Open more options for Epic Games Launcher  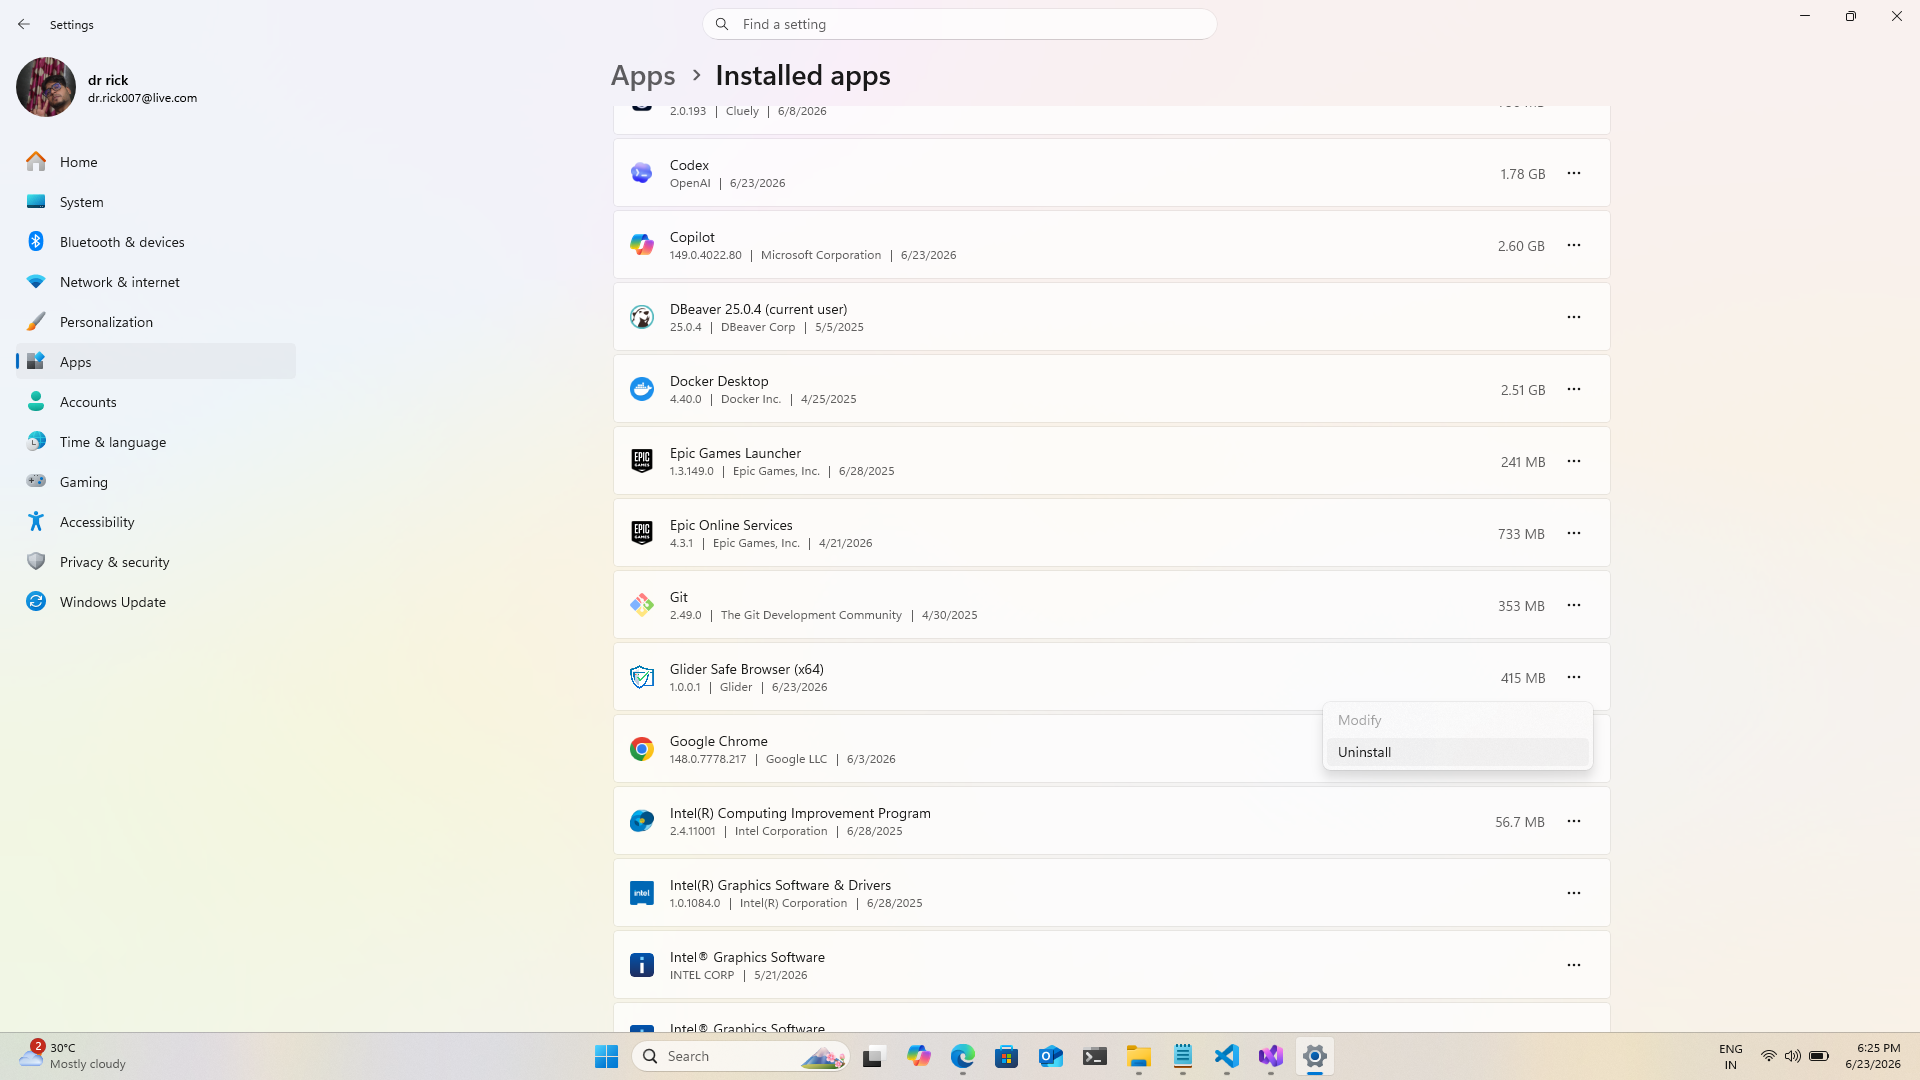1574,461
